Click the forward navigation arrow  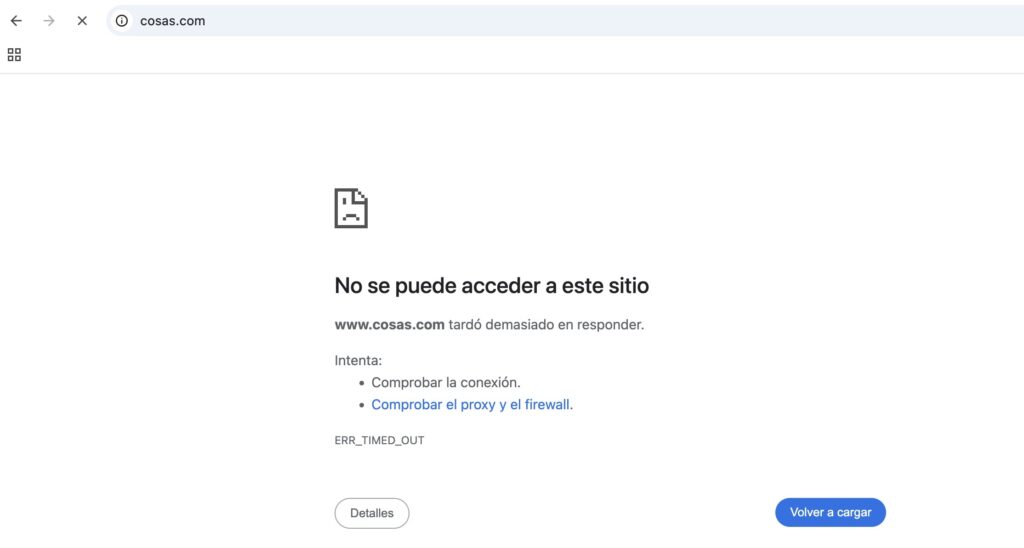point(49,21)
